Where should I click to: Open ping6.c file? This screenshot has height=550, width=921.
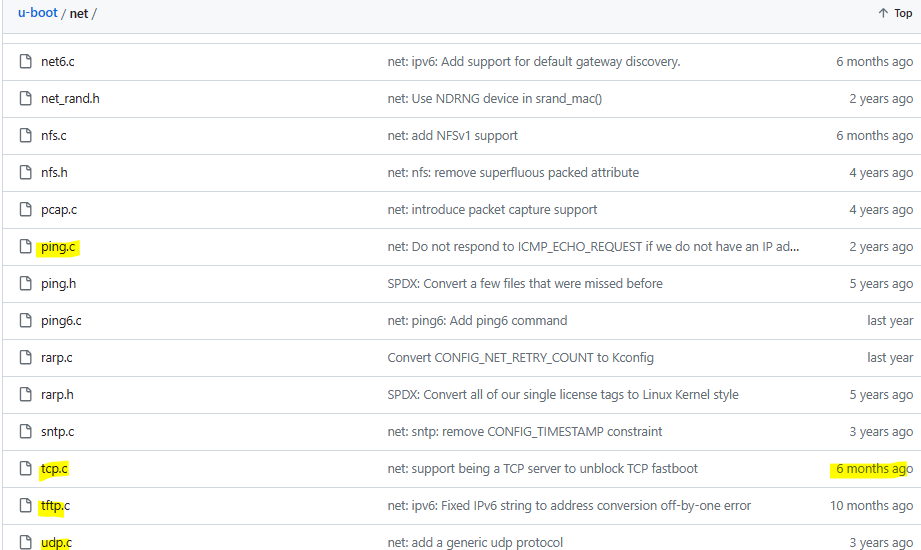coord(61,321)
